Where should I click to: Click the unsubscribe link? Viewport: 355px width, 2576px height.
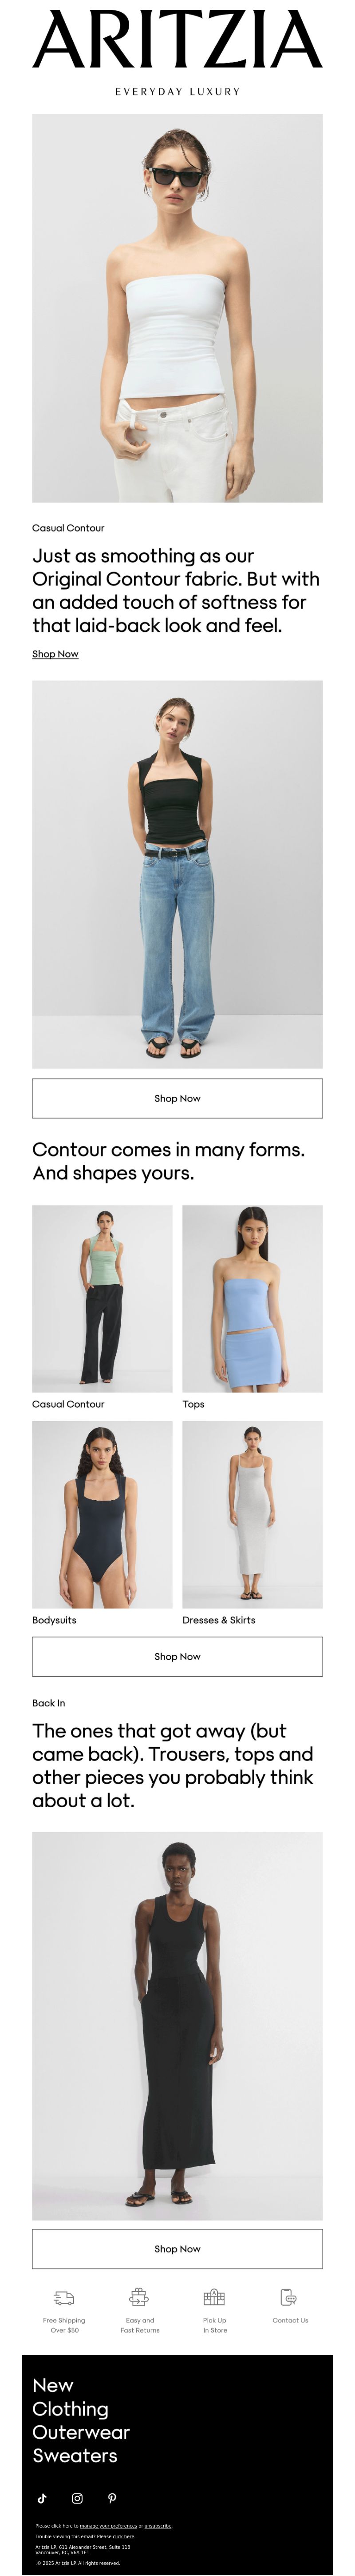(158, 2526)
